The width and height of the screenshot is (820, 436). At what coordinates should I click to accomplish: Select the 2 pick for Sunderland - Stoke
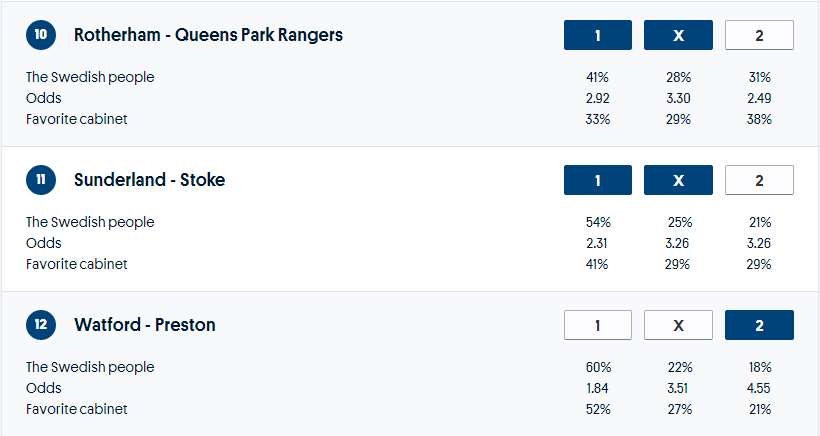tap(759, 180)
